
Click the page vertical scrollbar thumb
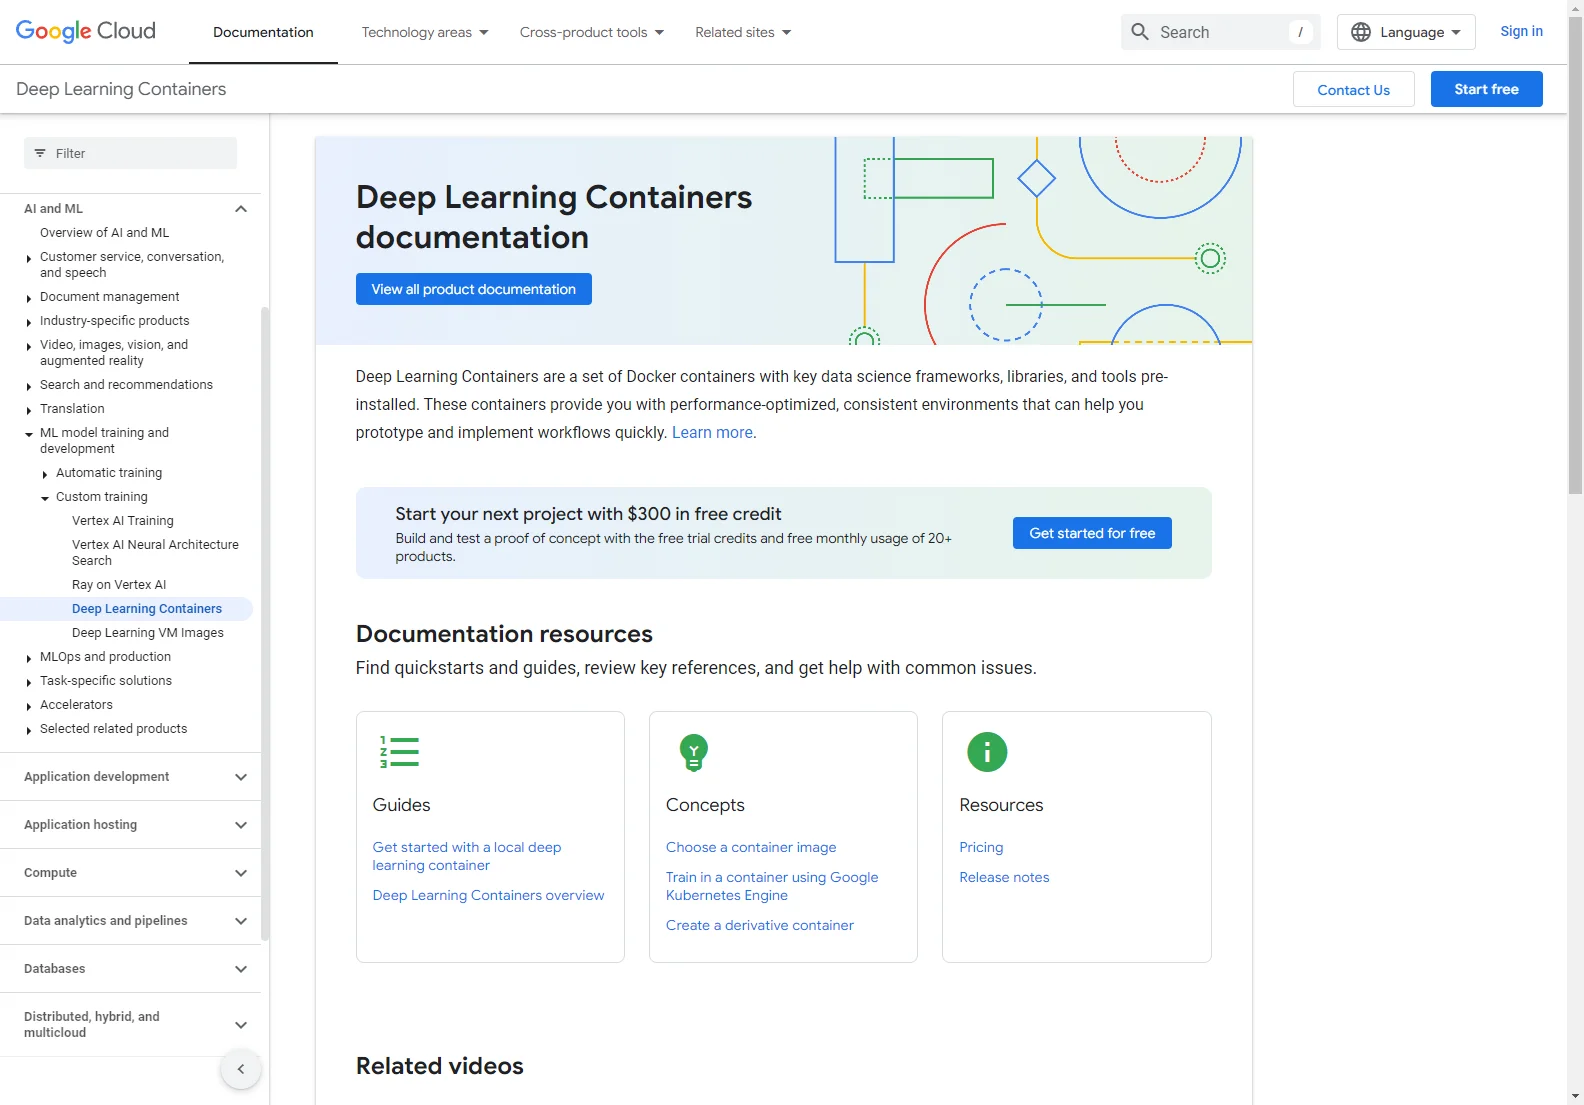tap(1575, 255)
